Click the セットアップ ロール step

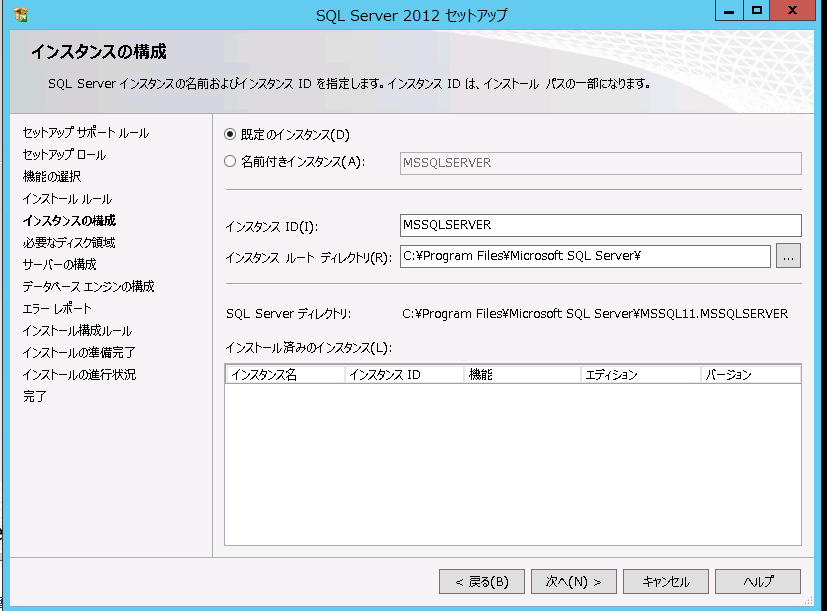tap(64, 155)
